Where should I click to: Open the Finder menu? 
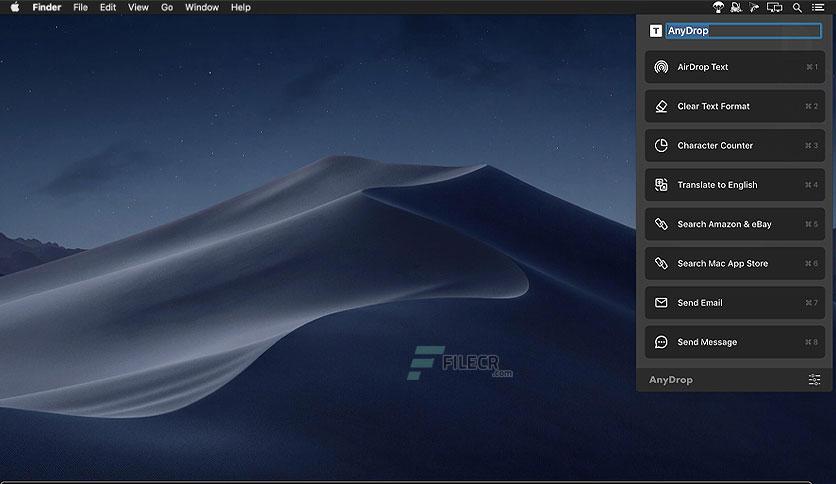[x=47, y=7]
